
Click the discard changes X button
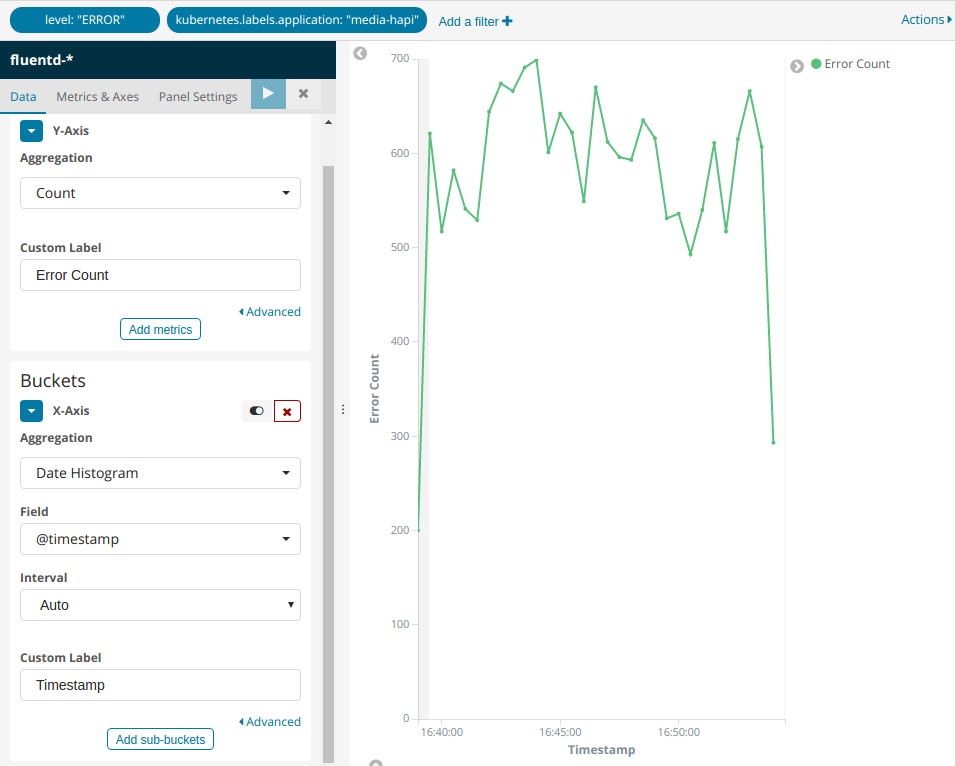coord(303,94)
